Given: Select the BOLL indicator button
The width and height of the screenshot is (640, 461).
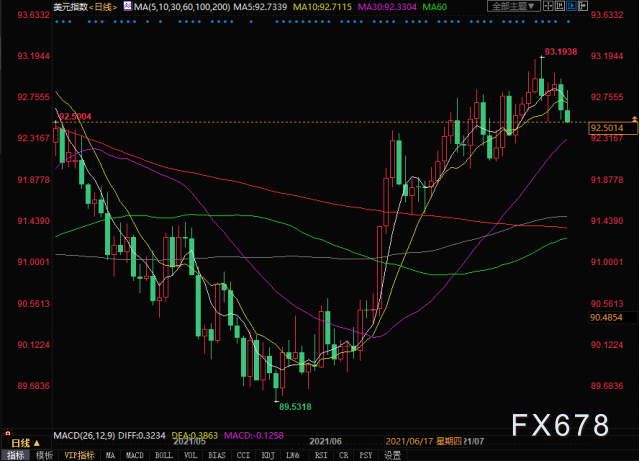Looking at the screenshot, I should tap(165, 454).
